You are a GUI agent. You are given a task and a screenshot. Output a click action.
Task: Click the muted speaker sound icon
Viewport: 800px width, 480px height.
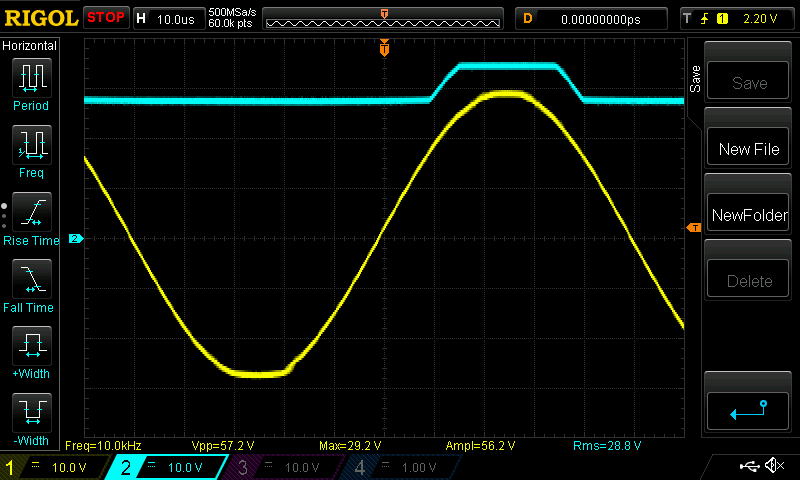(774, 465)
